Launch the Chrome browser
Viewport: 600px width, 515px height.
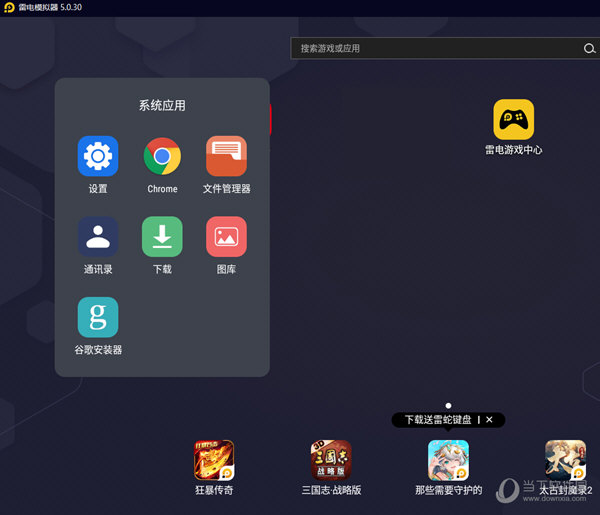tap(162, 156)
